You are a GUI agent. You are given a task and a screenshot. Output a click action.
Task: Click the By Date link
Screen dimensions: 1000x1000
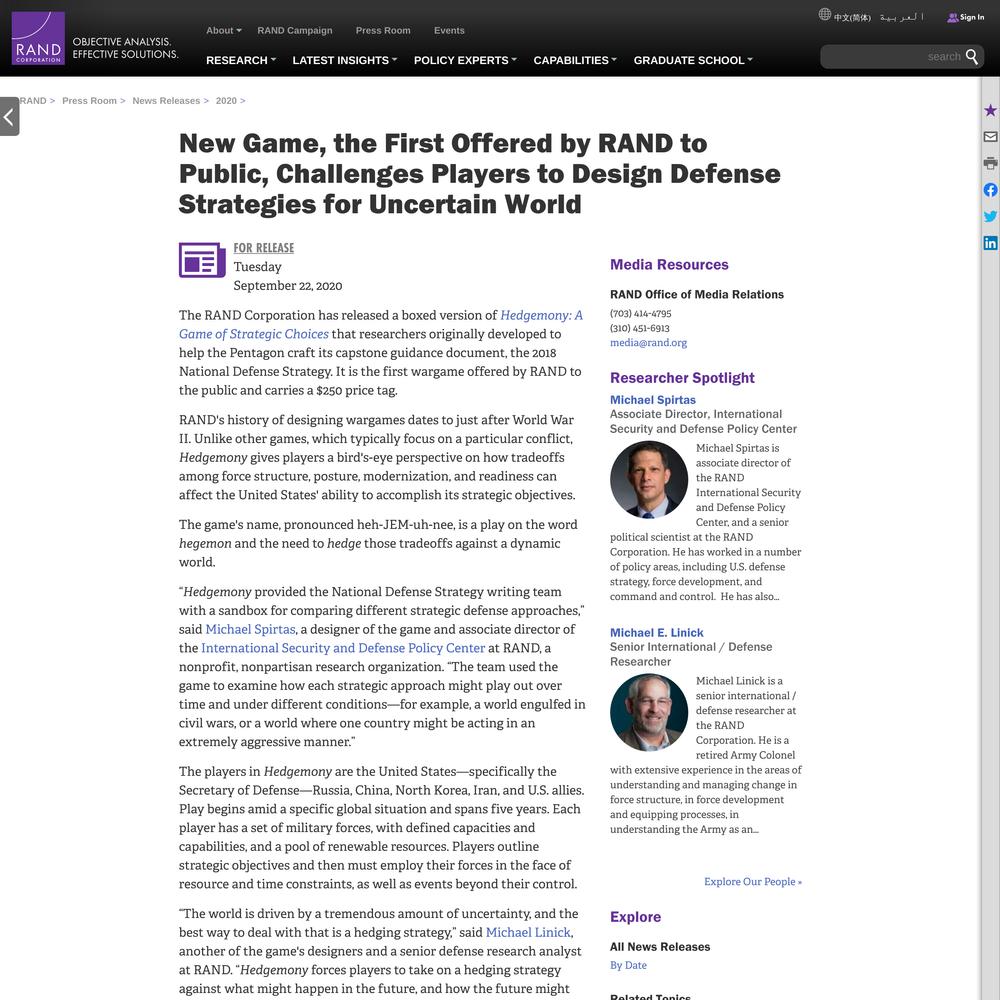[x=628, y=966]
